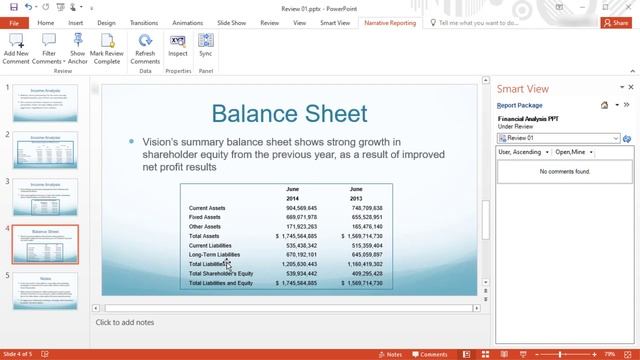
Task: Click to add notes area
Action: click(x=125, y=322)
